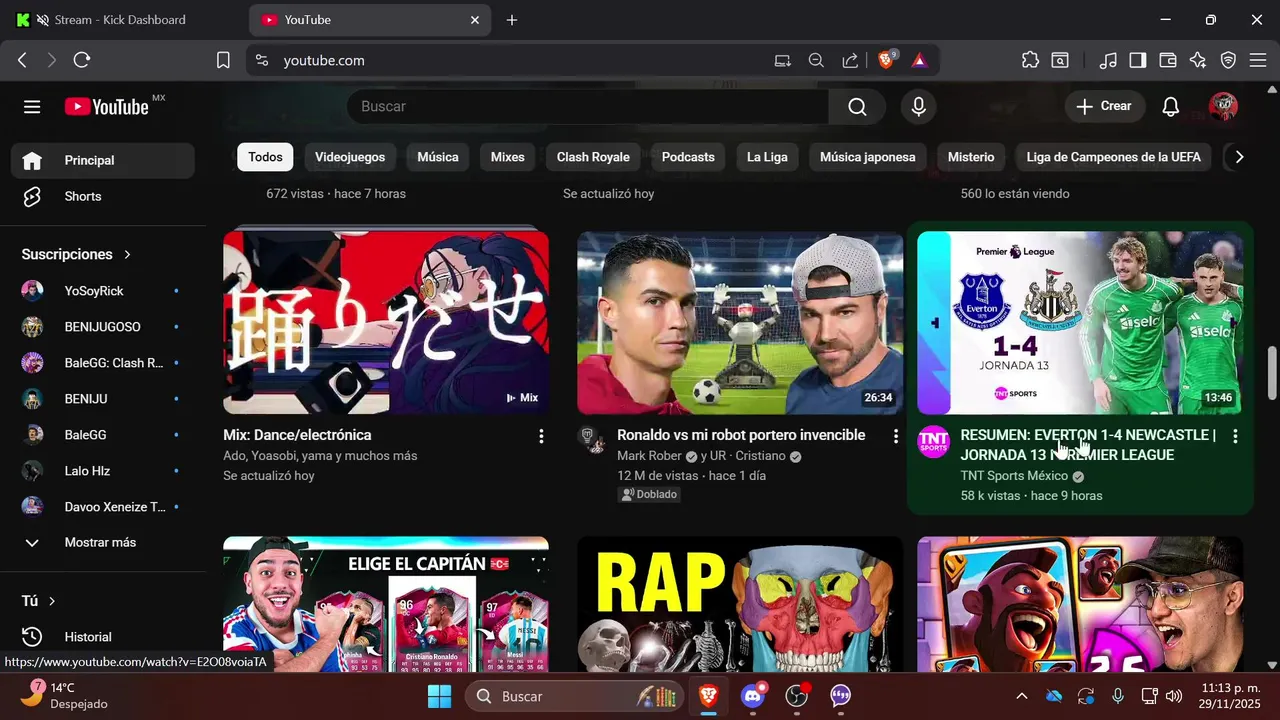
Task: Reload the page
Action: tap(82, 60)
